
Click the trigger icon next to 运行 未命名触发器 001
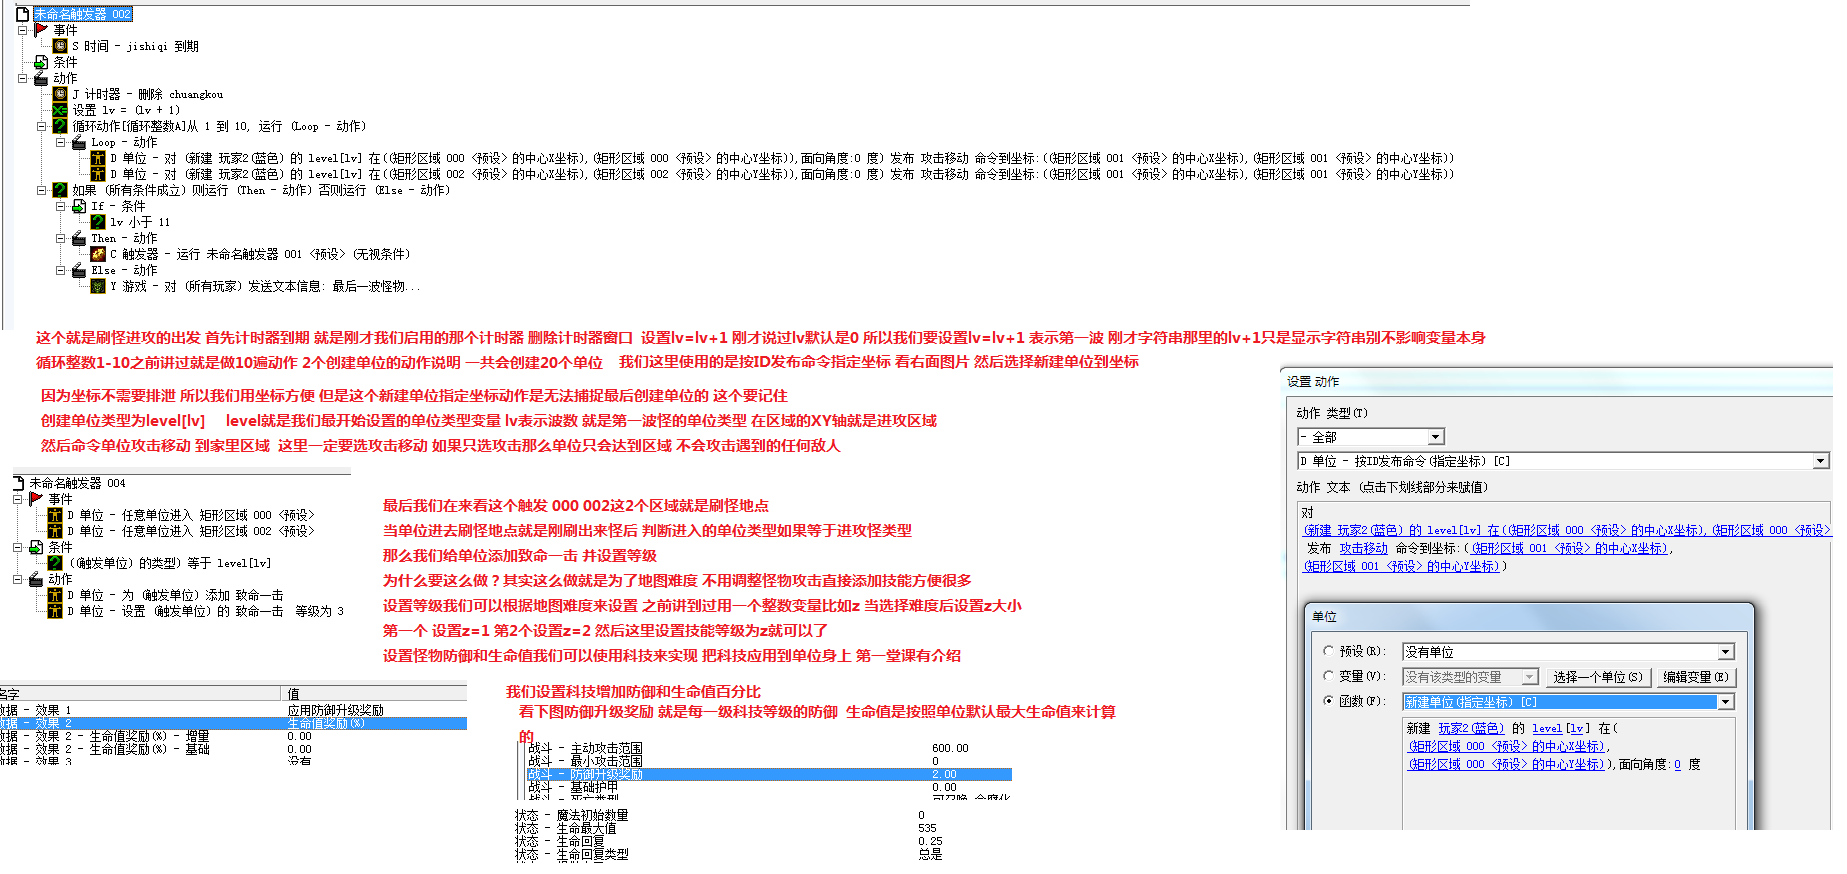tap(98, 254)
